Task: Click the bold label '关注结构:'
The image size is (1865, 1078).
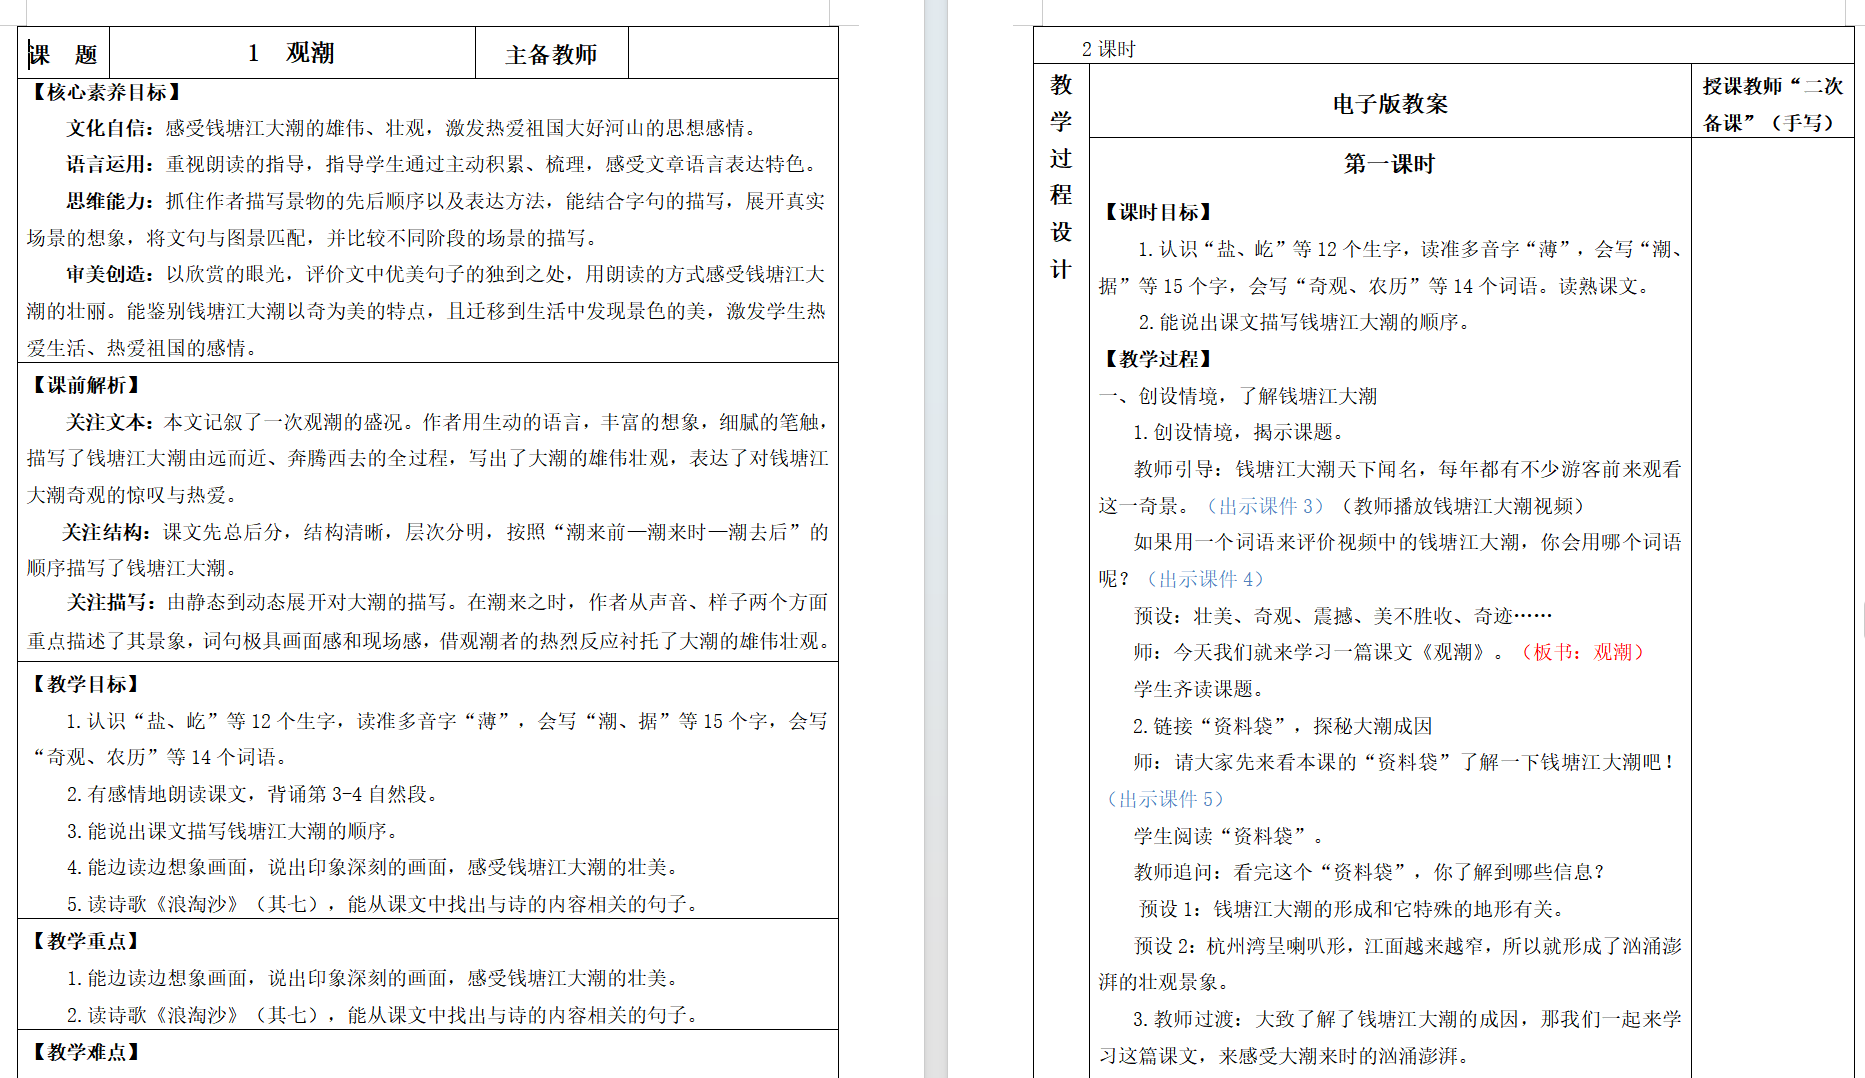Action: coord(108,532)
